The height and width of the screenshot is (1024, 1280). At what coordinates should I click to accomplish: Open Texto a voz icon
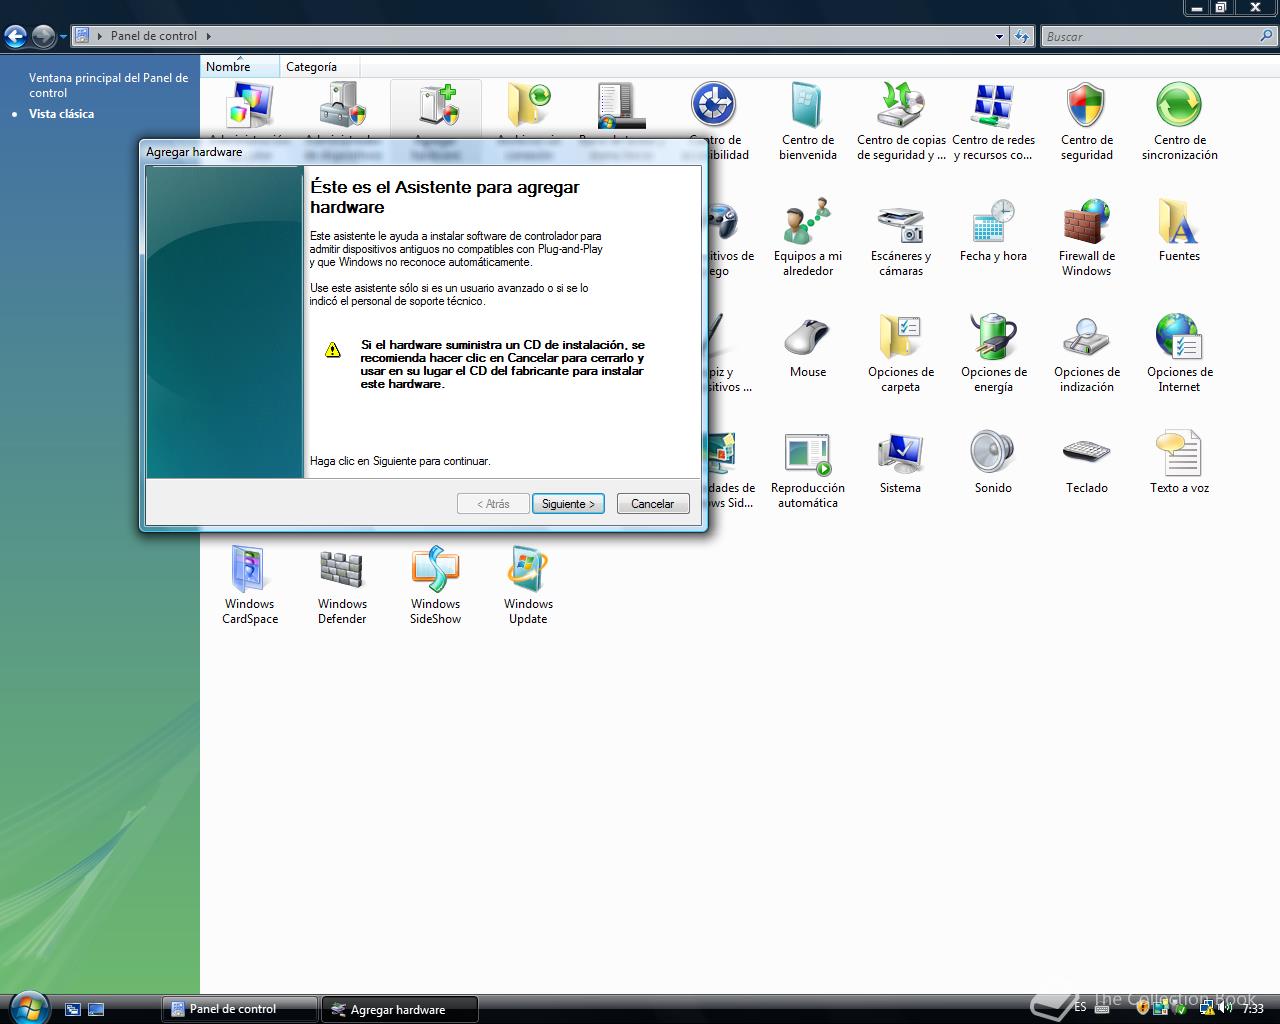tap(1179, 454)
